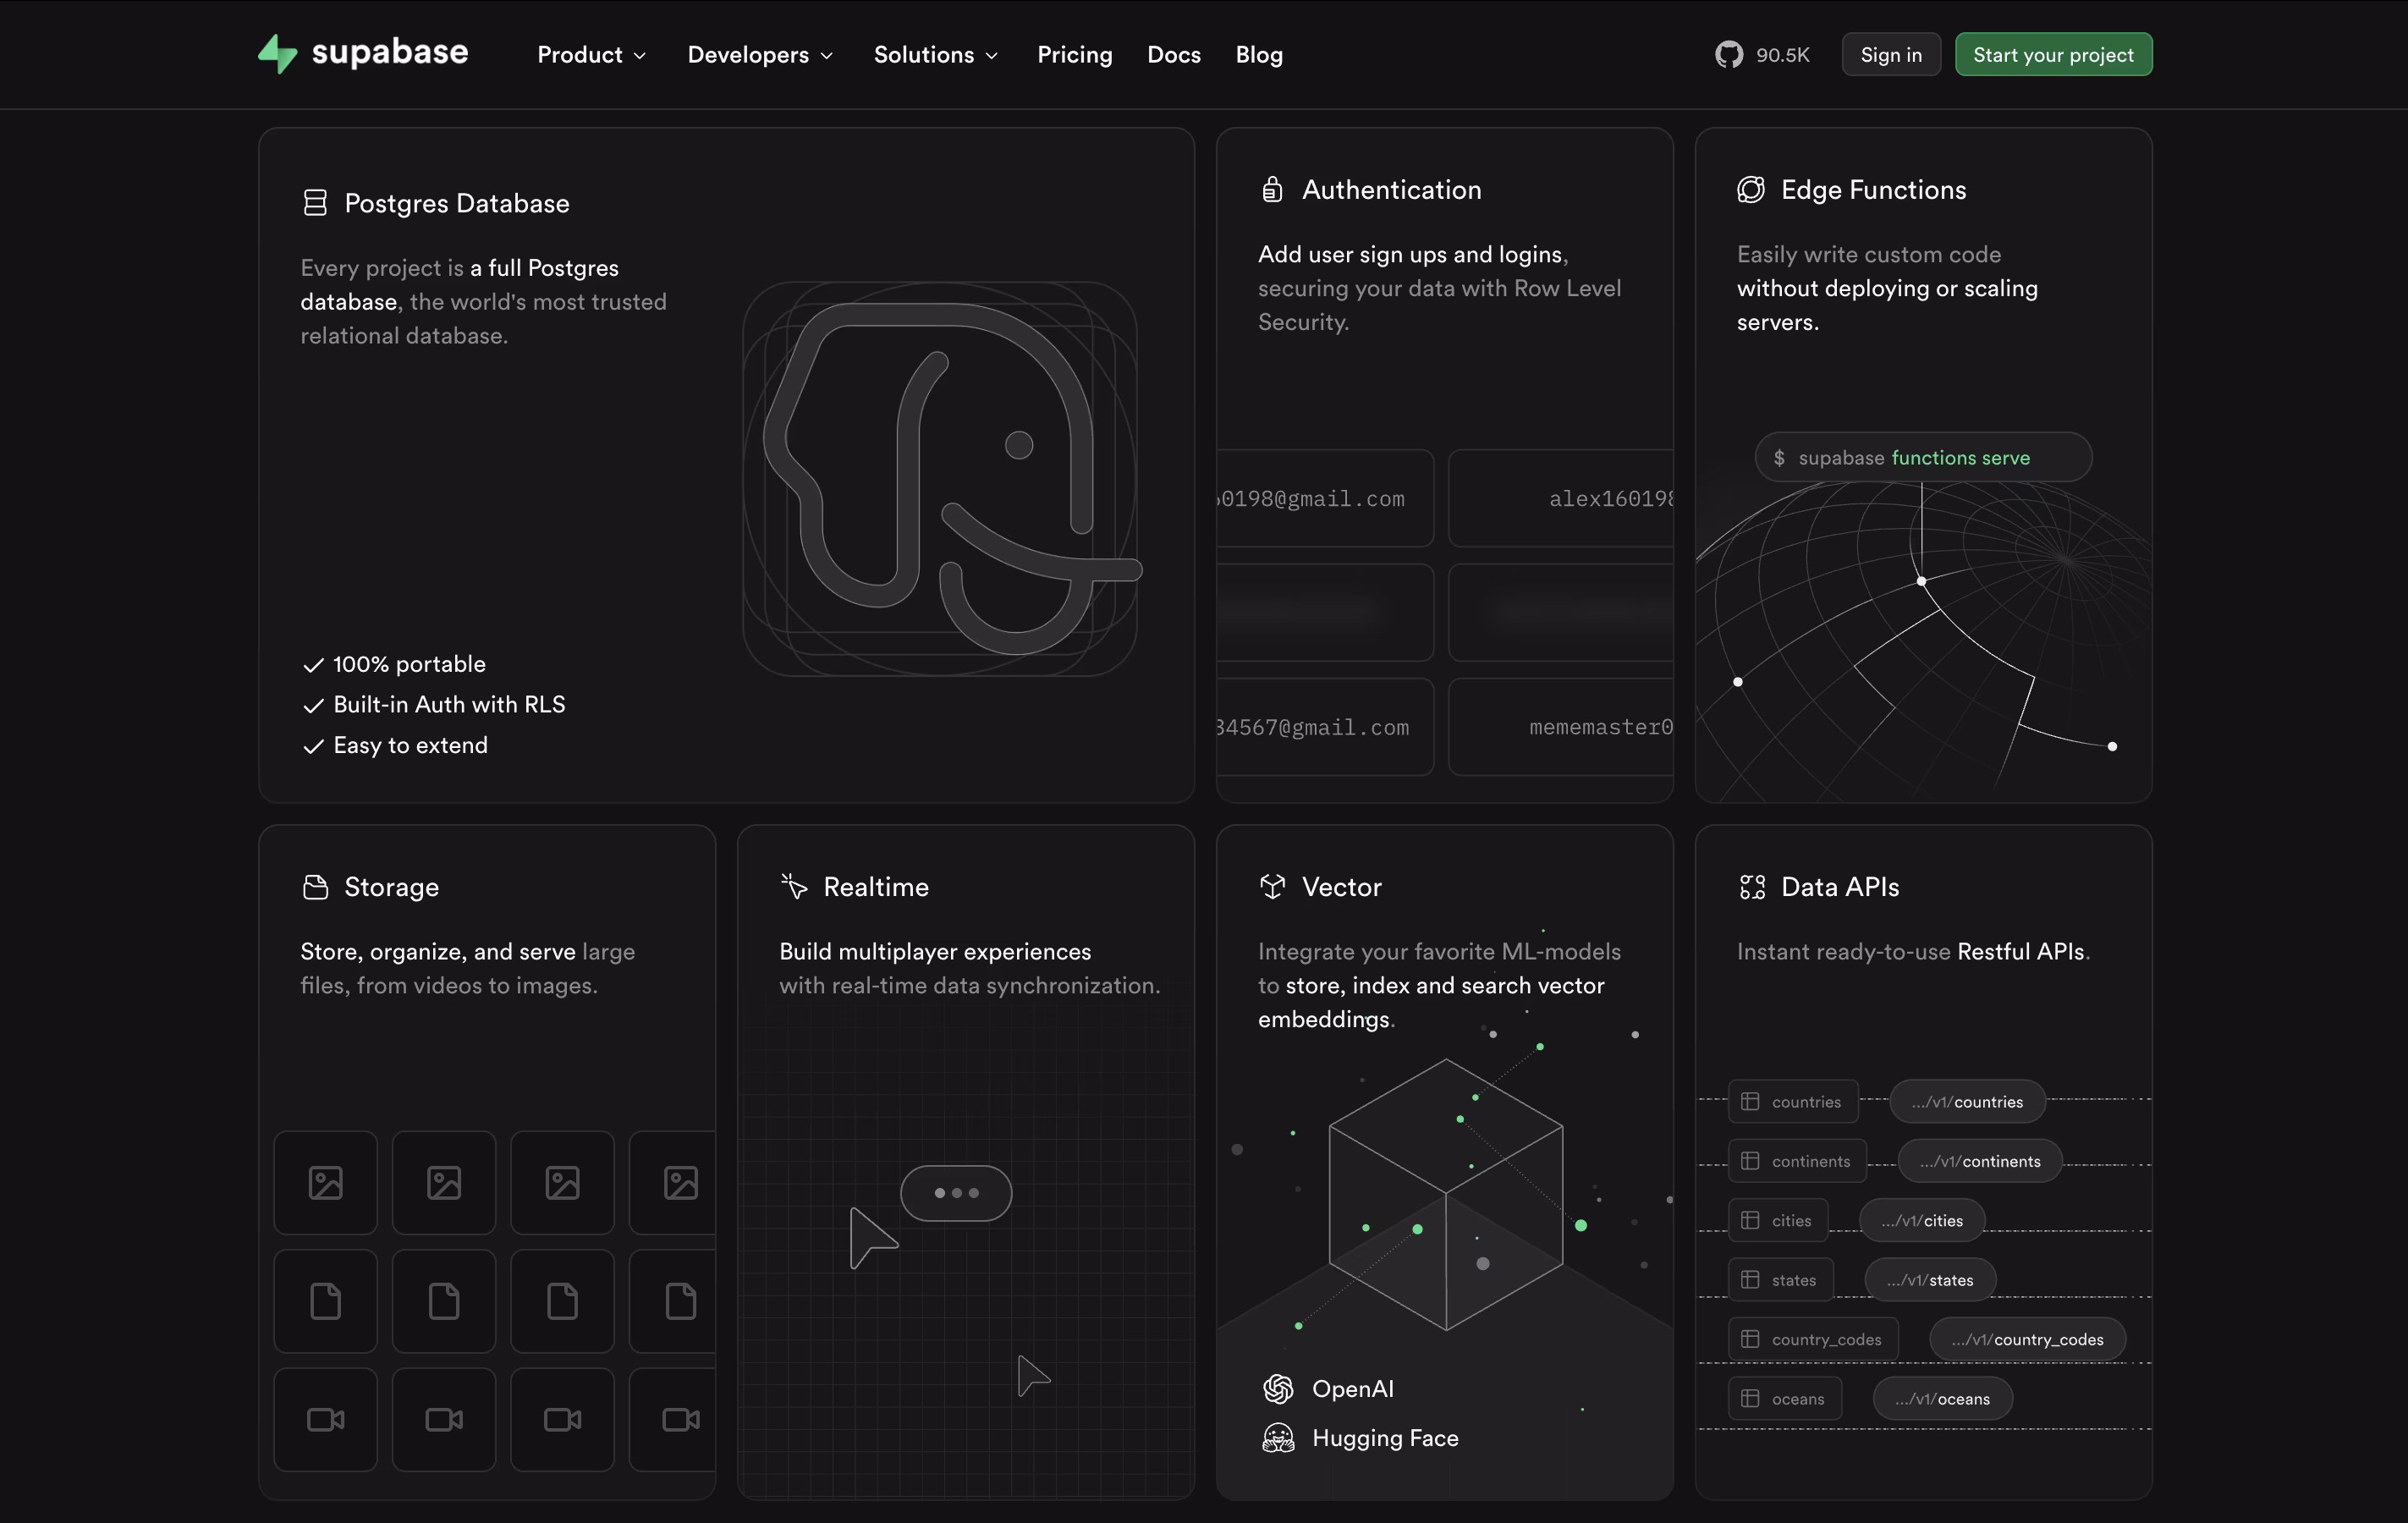Click the Hugging Face logo icon
2408x1523 pixels.
[1278, 1438]
